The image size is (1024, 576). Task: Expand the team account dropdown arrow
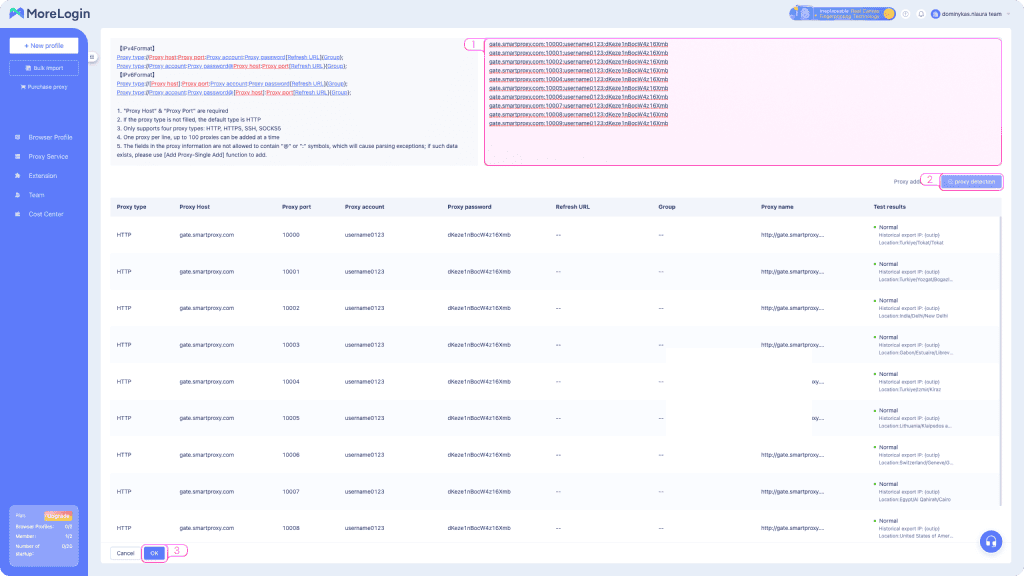(x=1008, y=14)
